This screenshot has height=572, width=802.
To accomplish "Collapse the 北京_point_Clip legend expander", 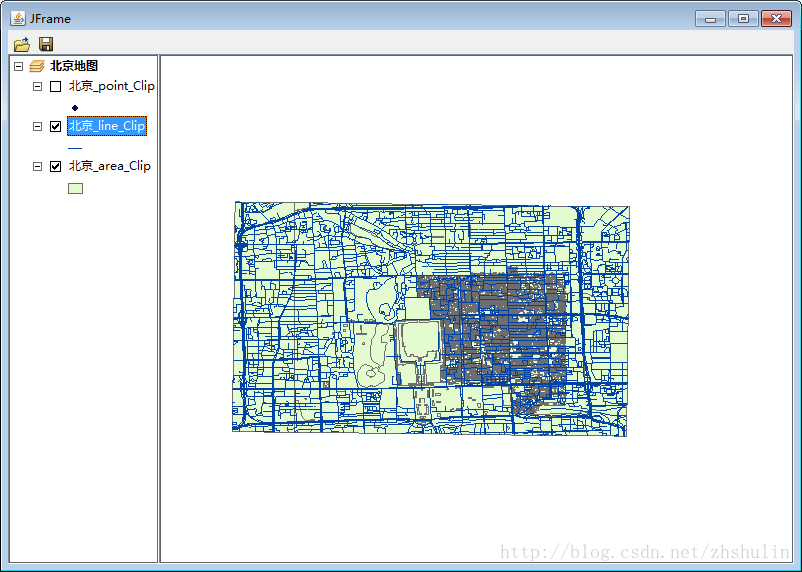I will [x=38, y=86].
